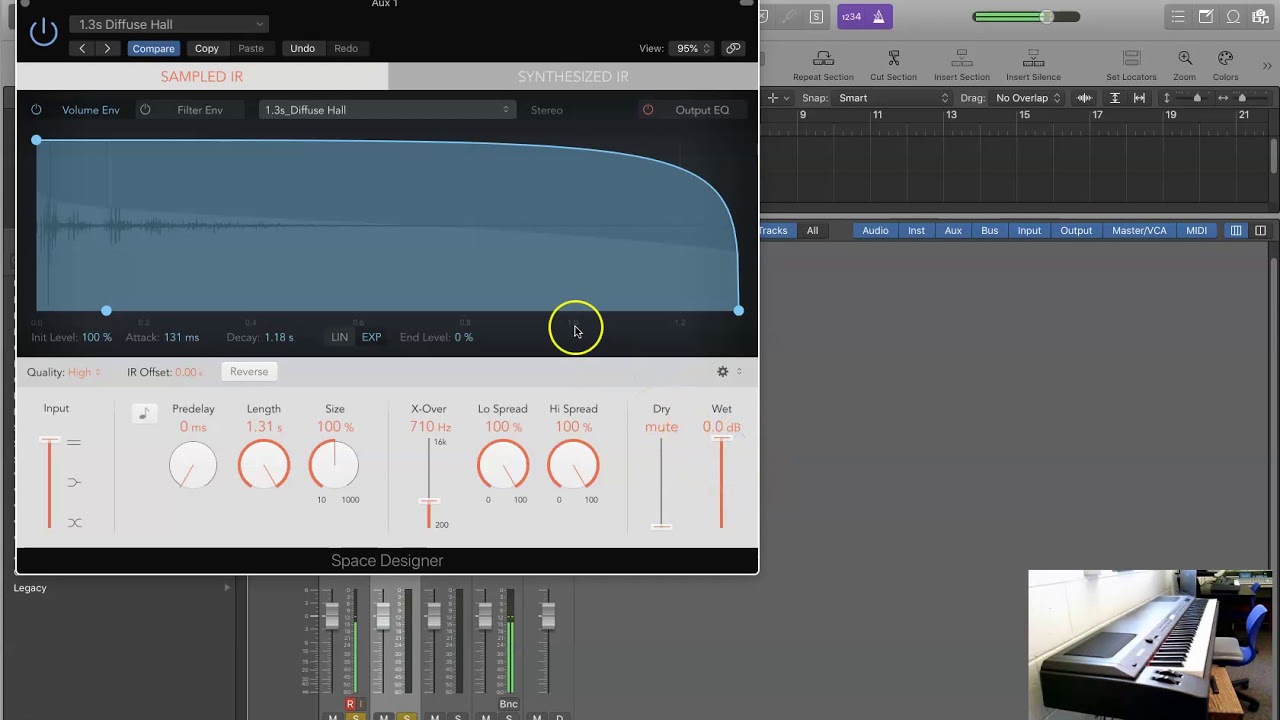
Task: Toggle the Solo S button in control bar
Action: (816, 17)
